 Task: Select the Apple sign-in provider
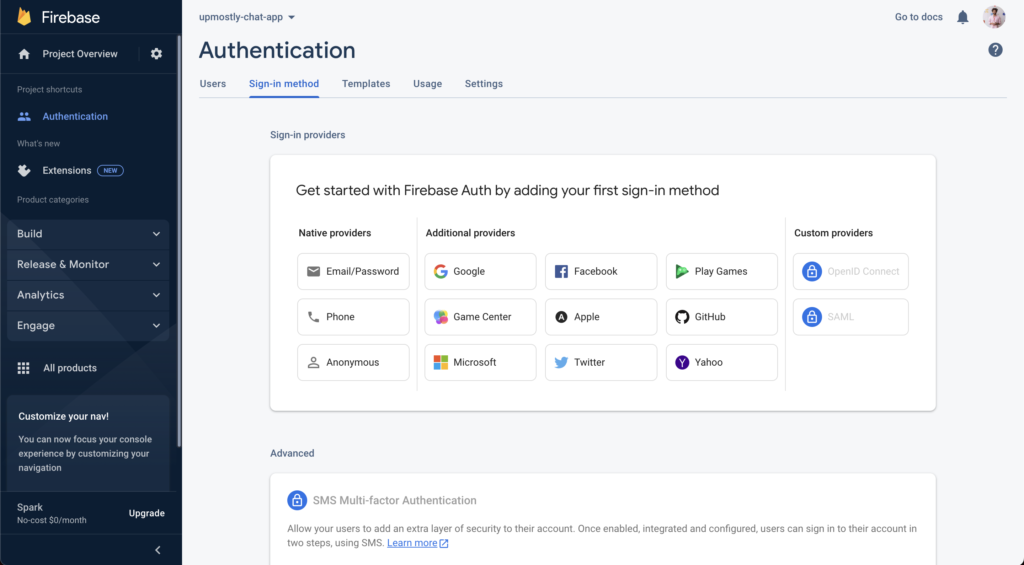(x=600, y=317)
